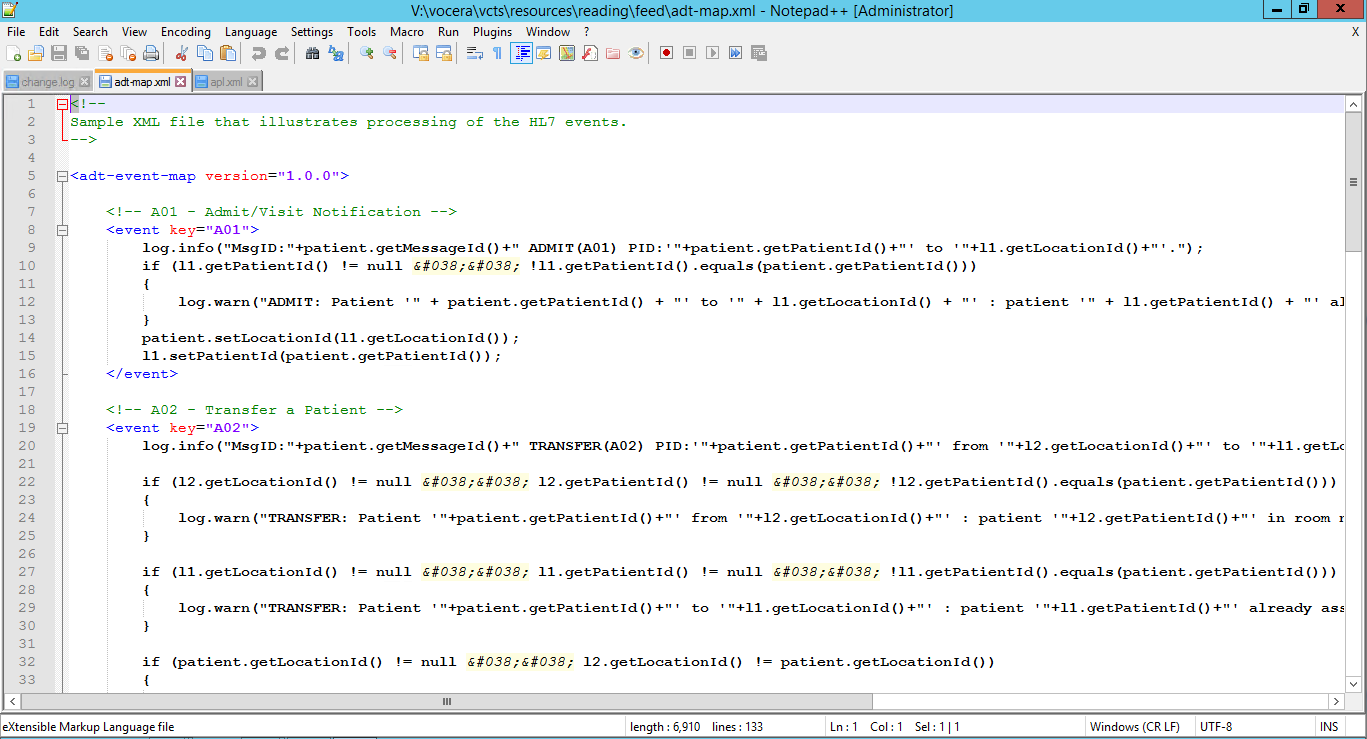Click the vertical scrollbar down arrow
The height and width of the screenshot is (739, 1367).
[x=1352, y=683]
